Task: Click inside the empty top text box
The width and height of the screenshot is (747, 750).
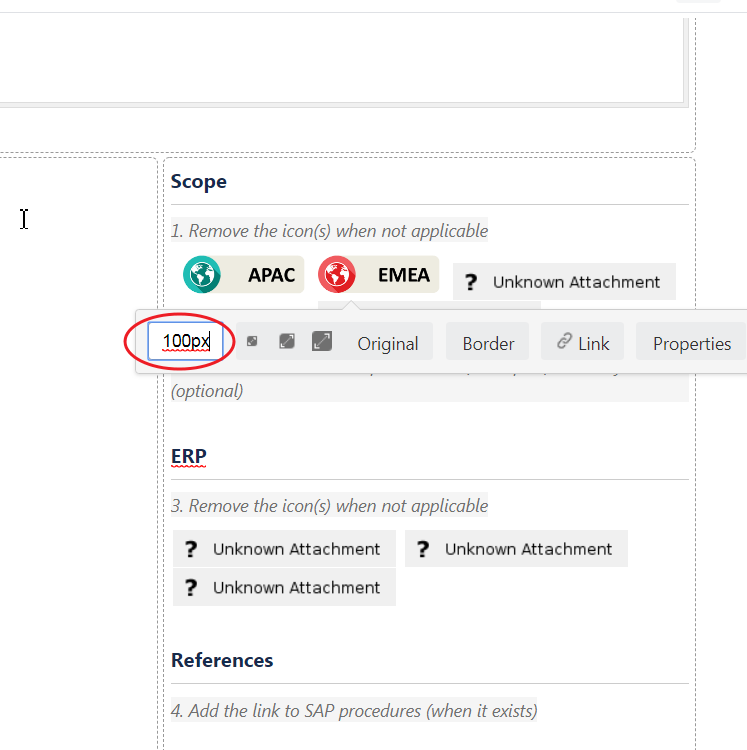Action: click(340, 55)
